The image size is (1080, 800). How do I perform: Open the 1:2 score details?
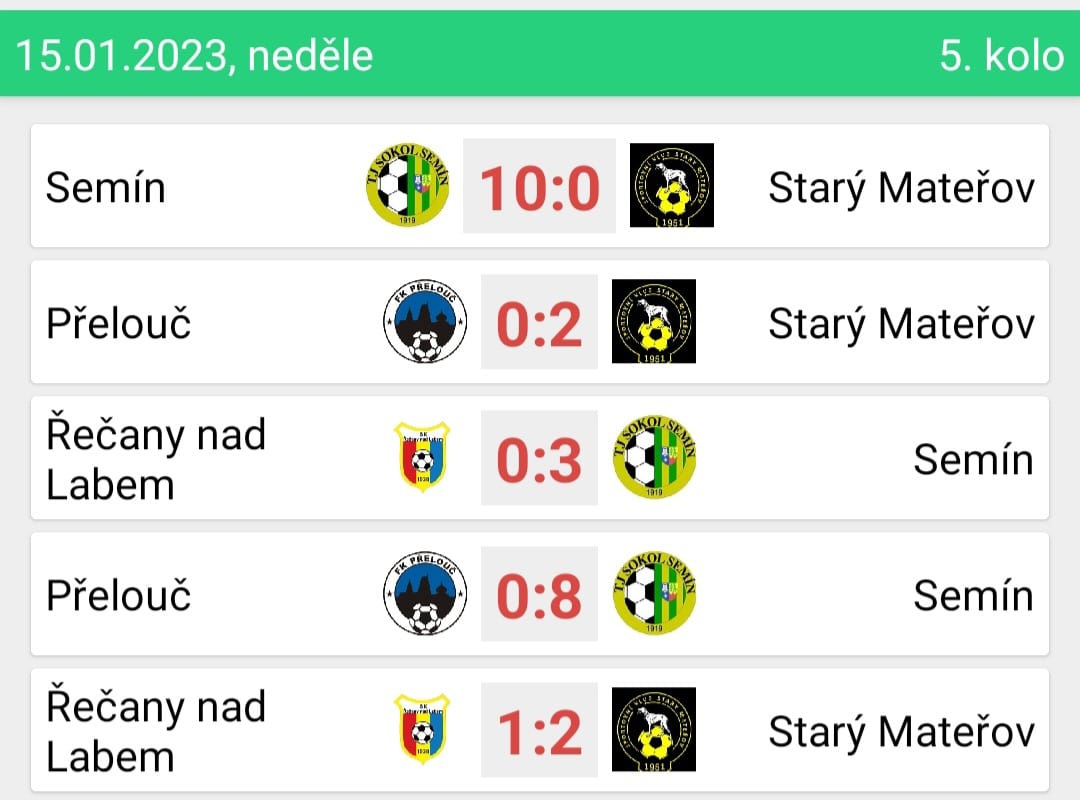click(539, 730)
